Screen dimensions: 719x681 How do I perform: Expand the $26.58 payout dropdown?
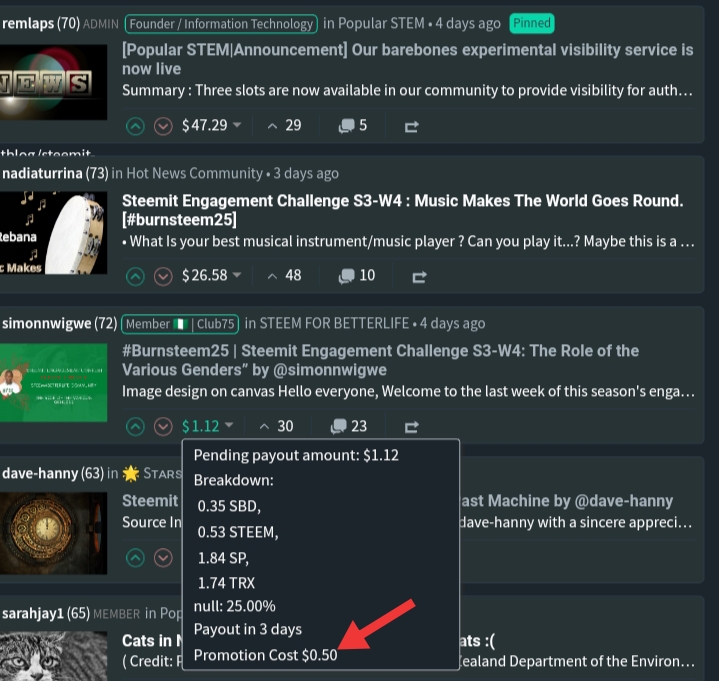click(211, 275)
